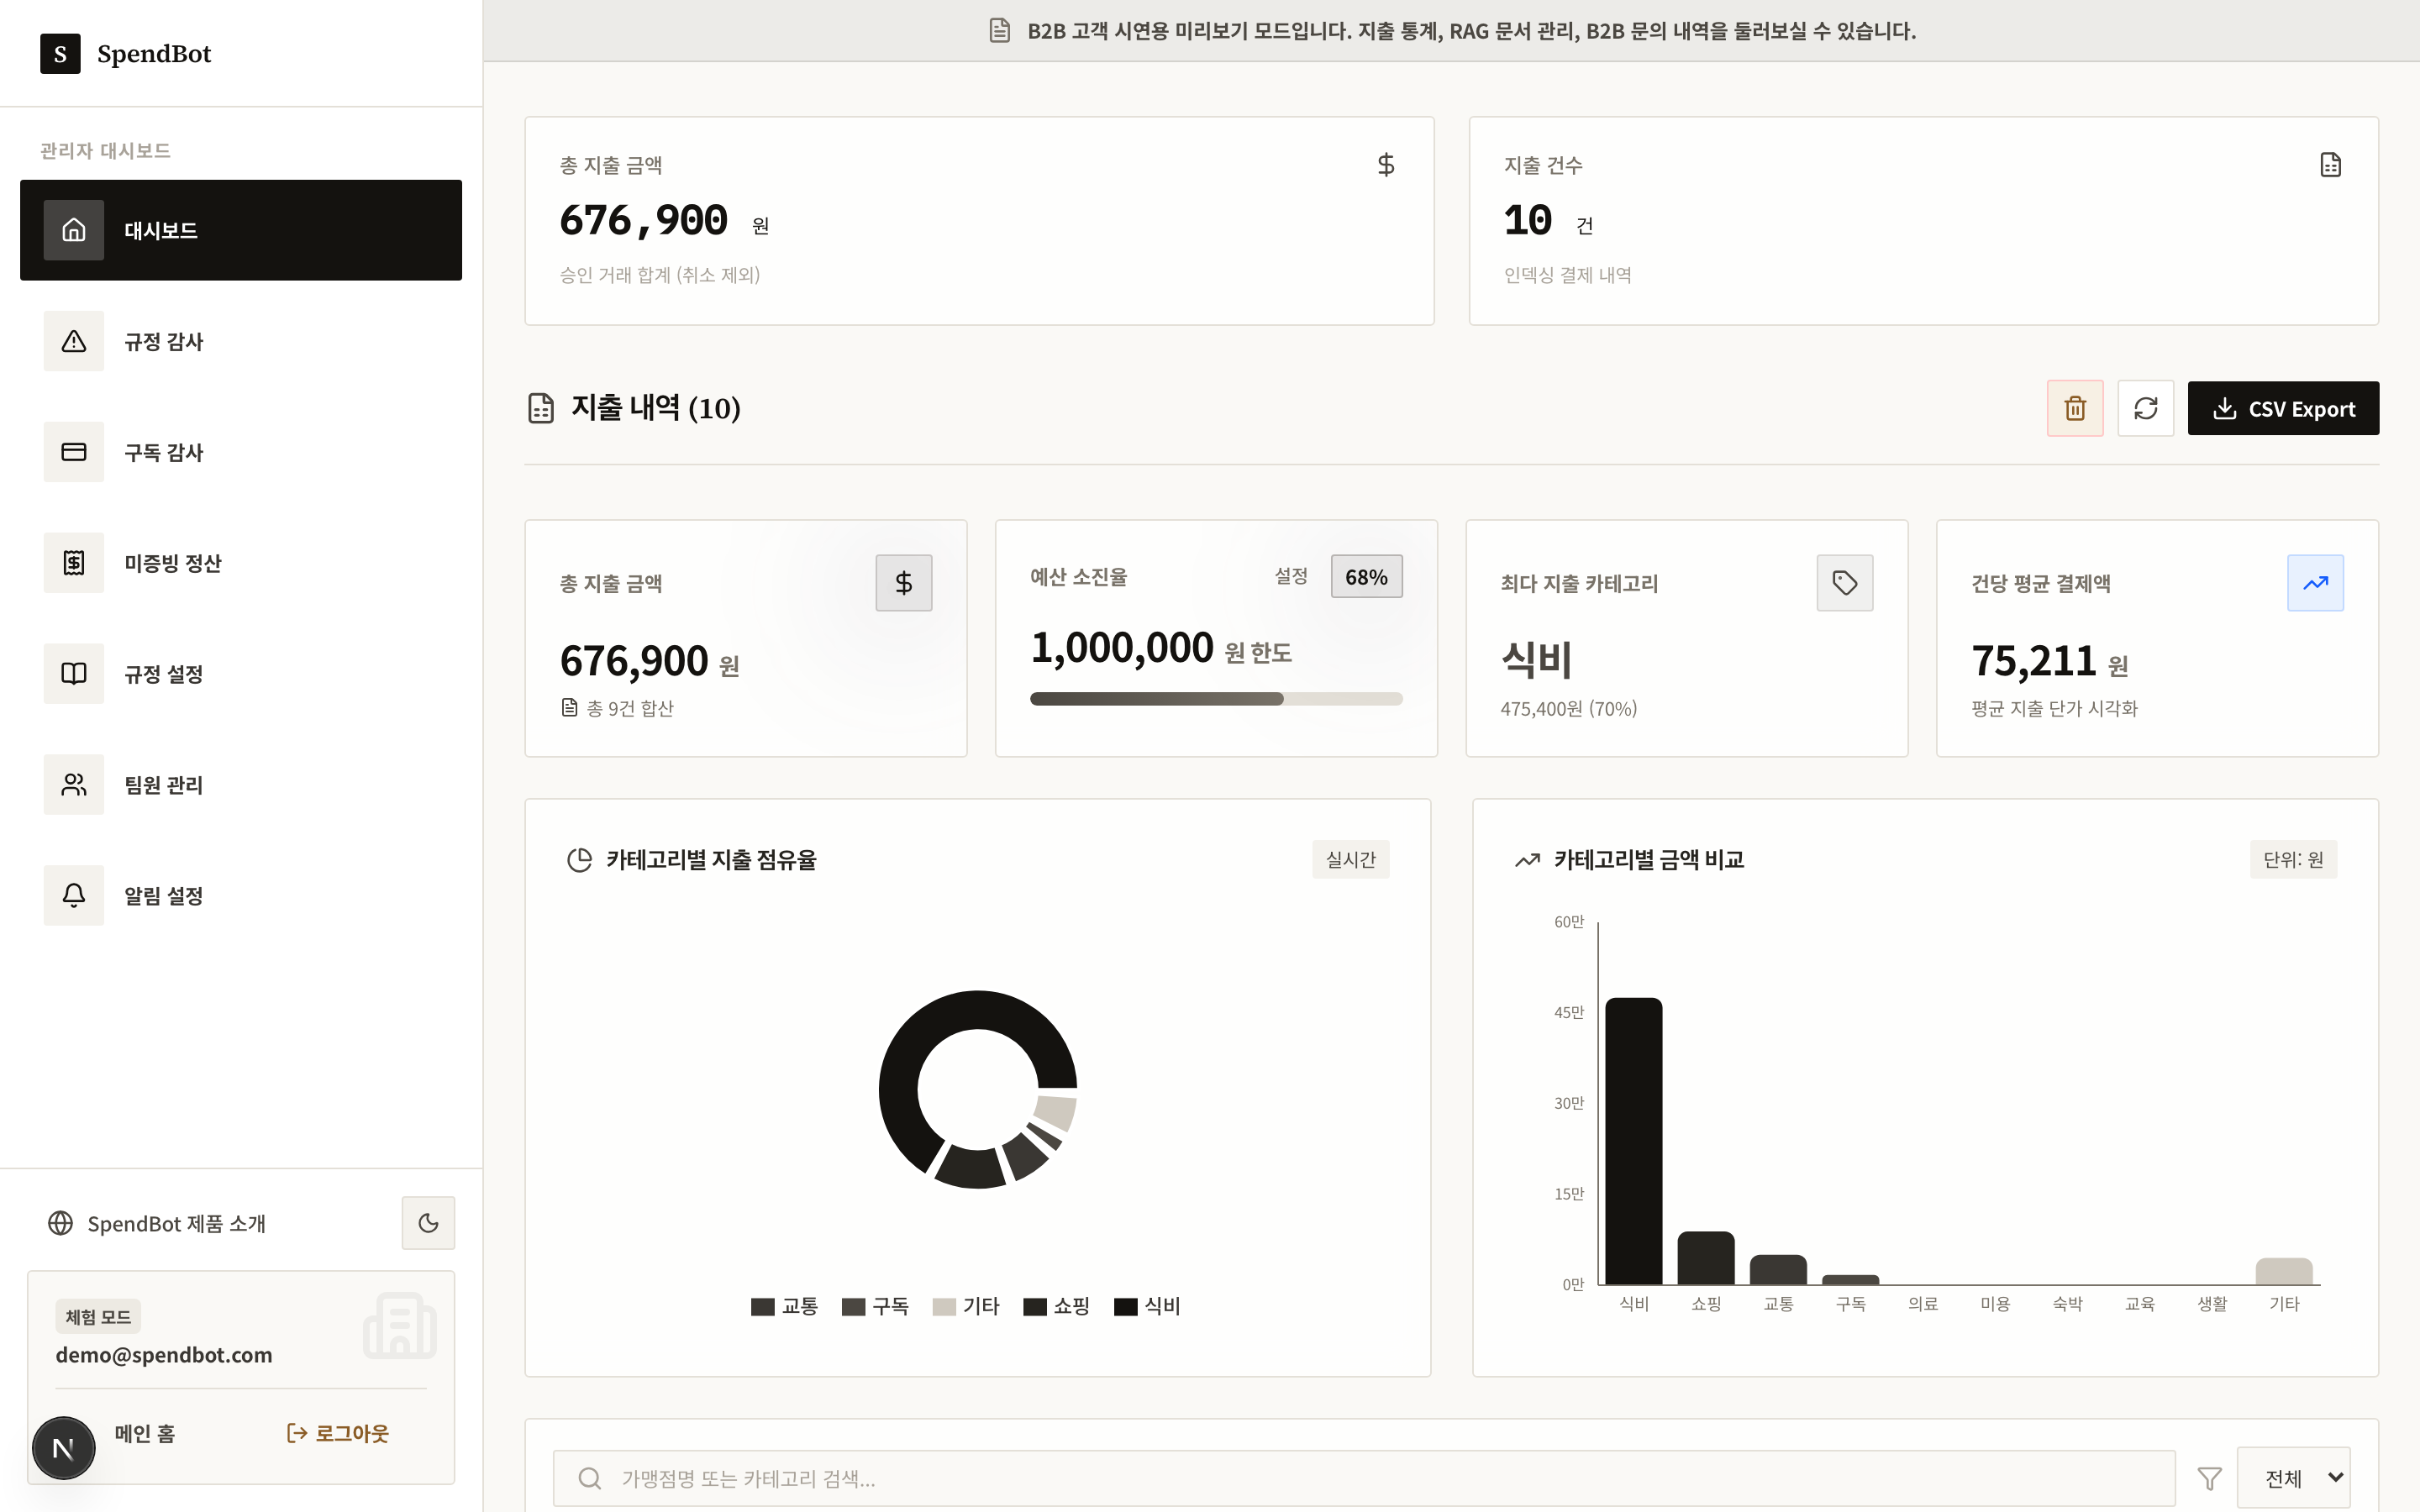Open the 전체 filter dropdown
Screen dimensions: 2420x1512
(2293, 1477)
